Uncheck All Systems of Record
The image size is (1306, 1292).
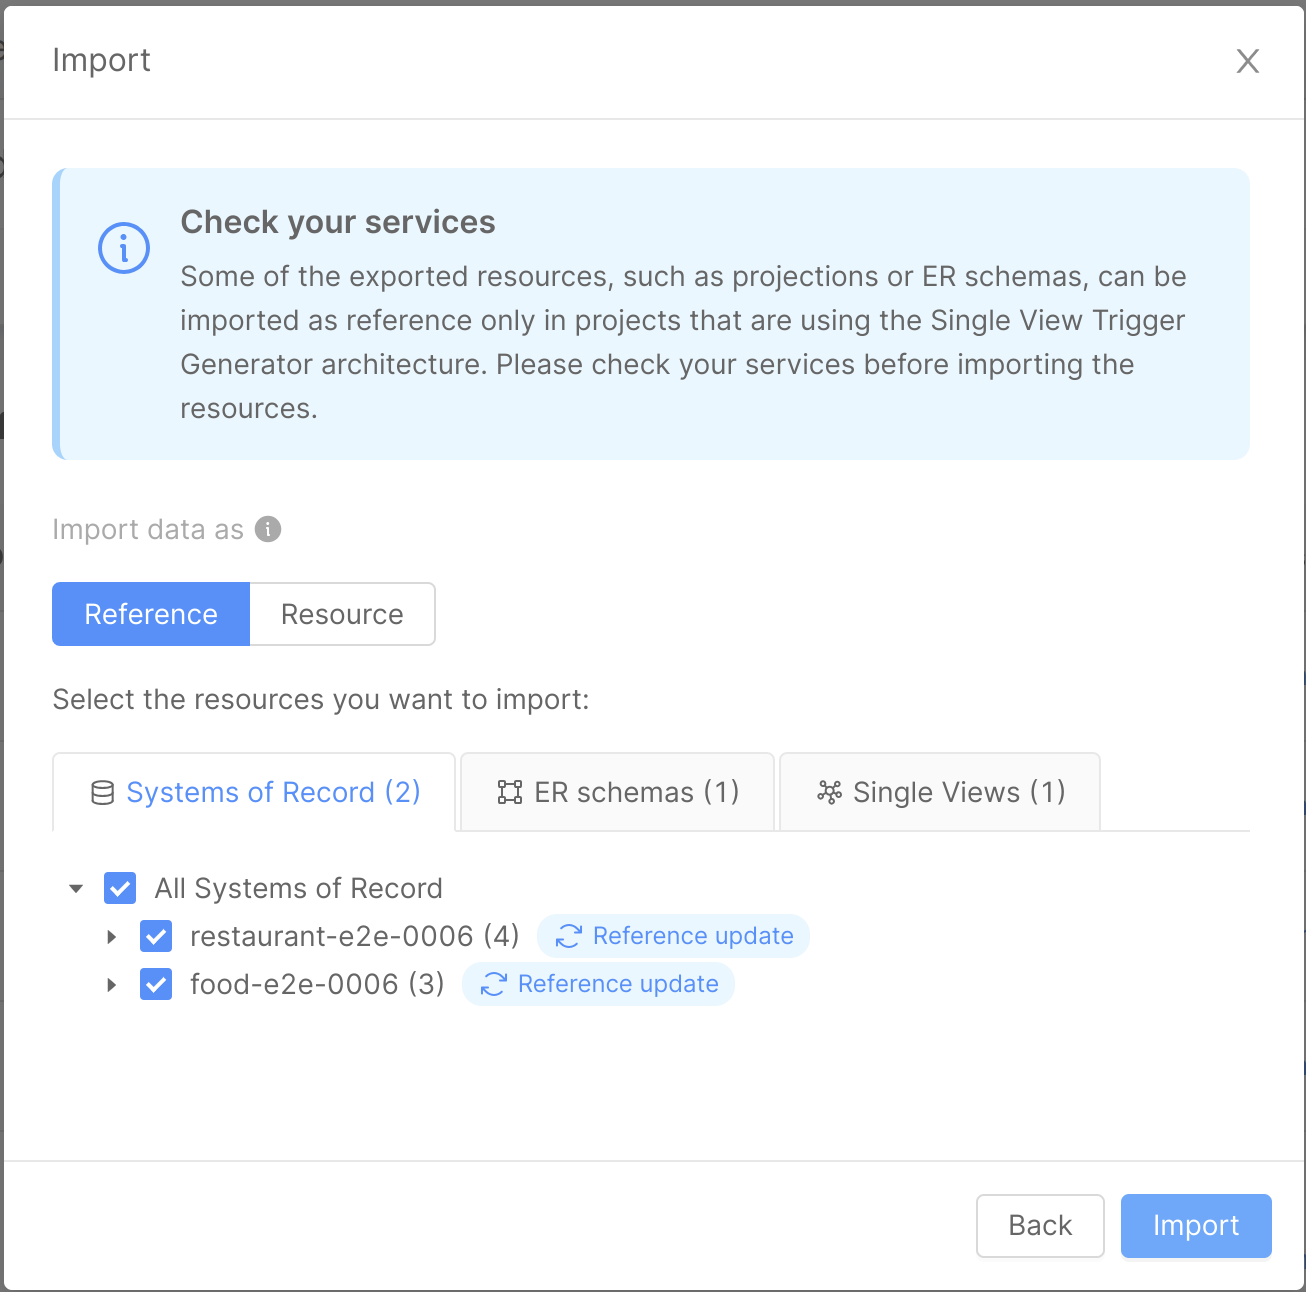[119, 888]
